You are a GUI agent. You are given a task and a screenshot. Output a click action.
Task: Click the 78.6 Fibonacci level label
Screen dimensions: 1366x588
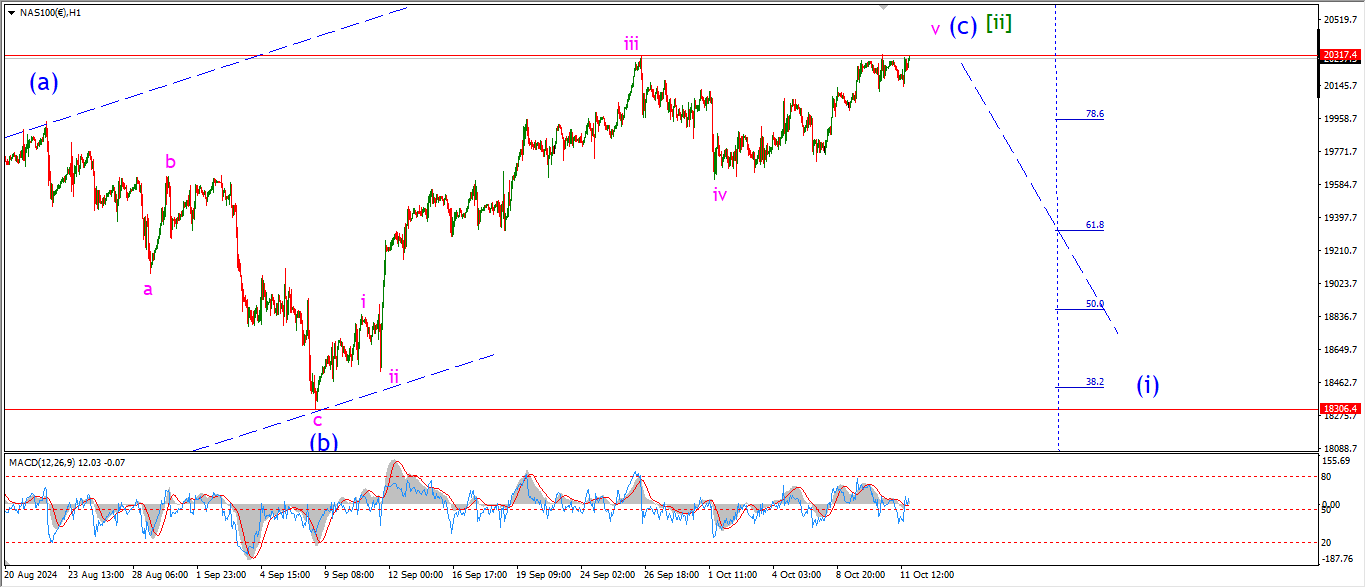1094,114
